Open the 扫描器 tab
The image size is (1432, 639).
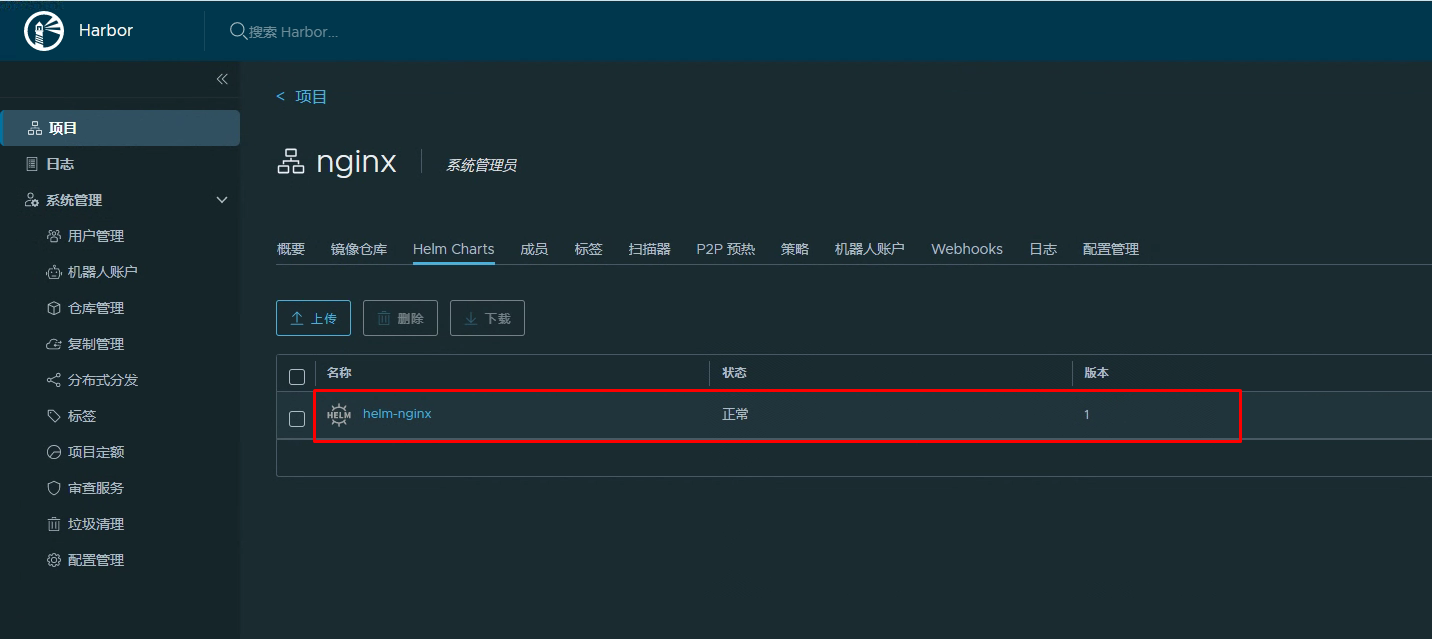649,249
